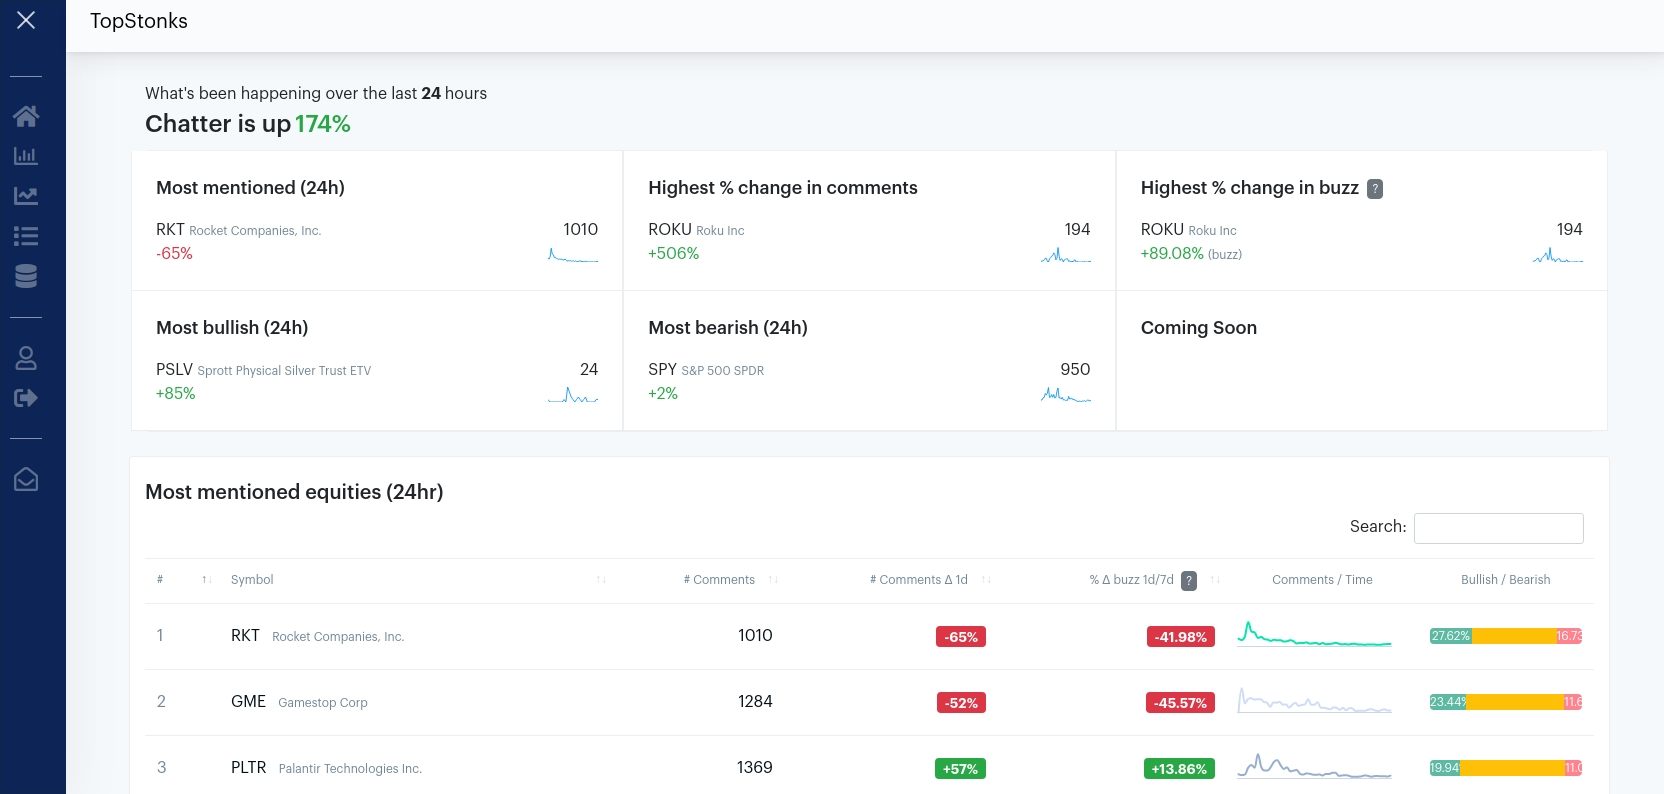Go to Home via the house icon
Viewport: 1664px width, 794px height.
(26, 116)
